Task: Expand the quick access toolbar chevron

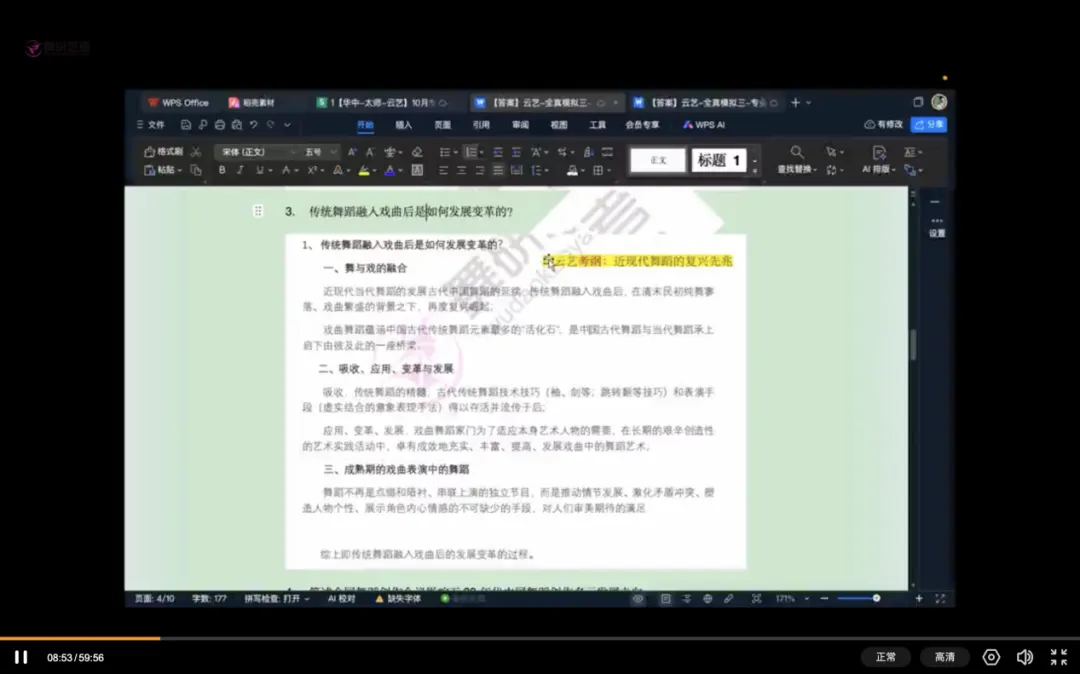Action: (x=287, y=125)
